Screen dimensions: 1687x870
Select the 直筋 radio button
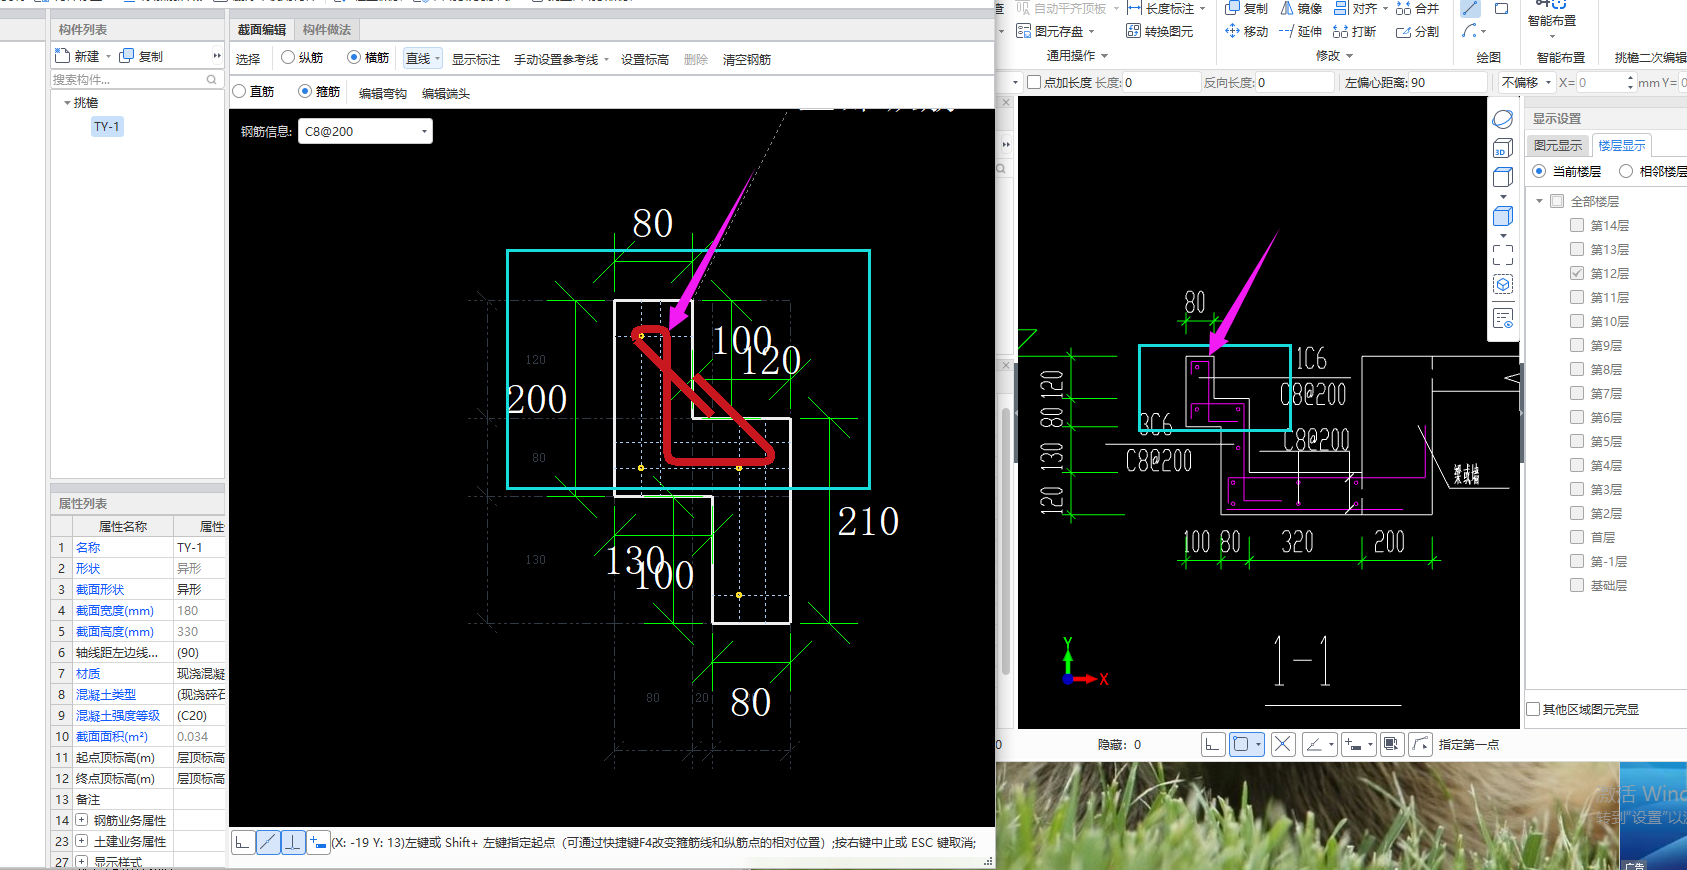tap(239, 91)
